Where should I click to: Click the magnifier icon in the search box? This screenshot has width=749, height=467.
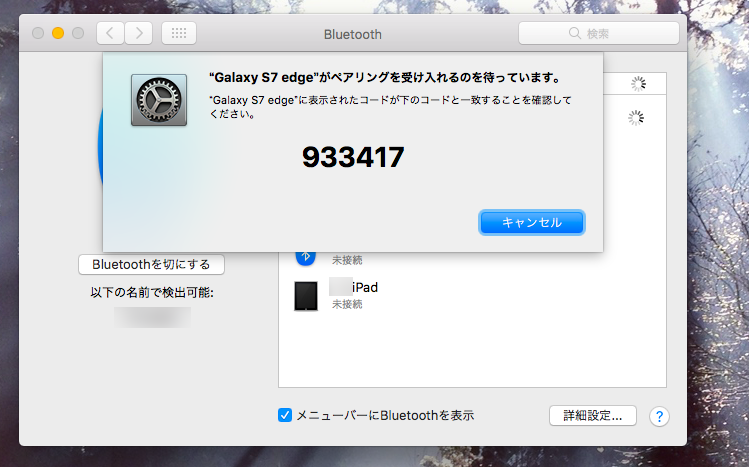574,34
